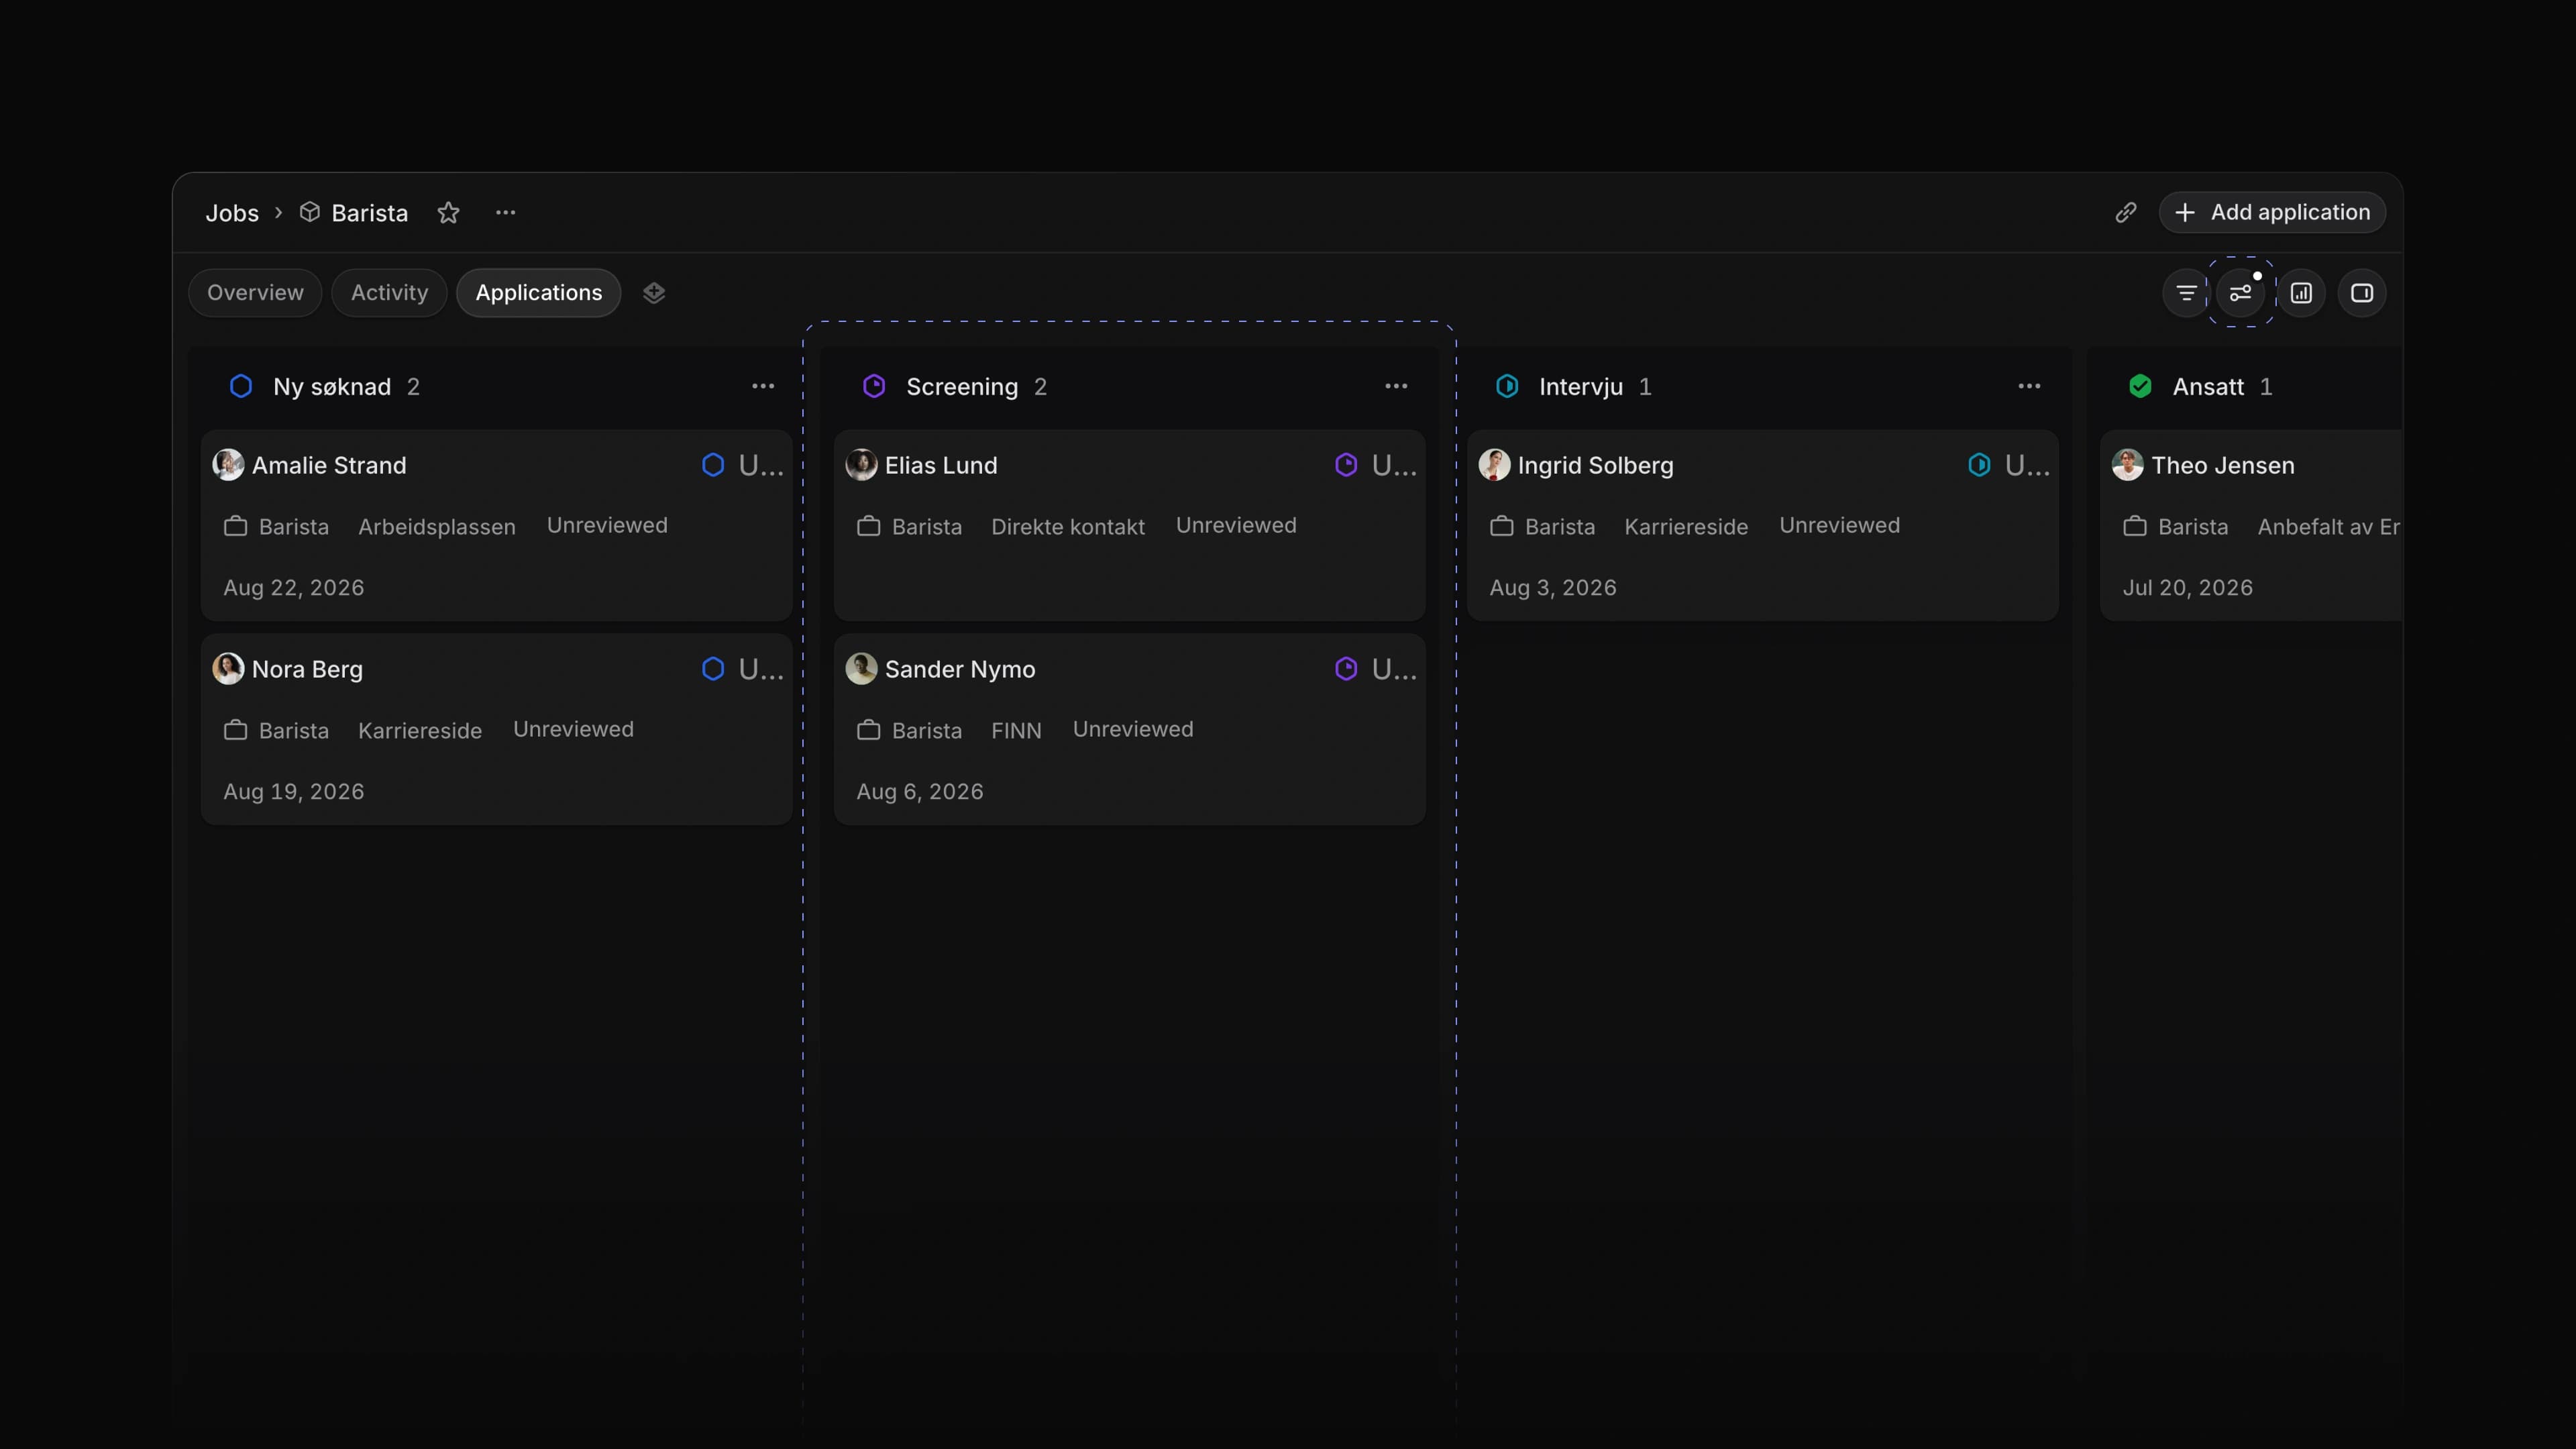Open Nora Berg application card
This screenshot has width=2576, height=1449.
click(497, 729)
